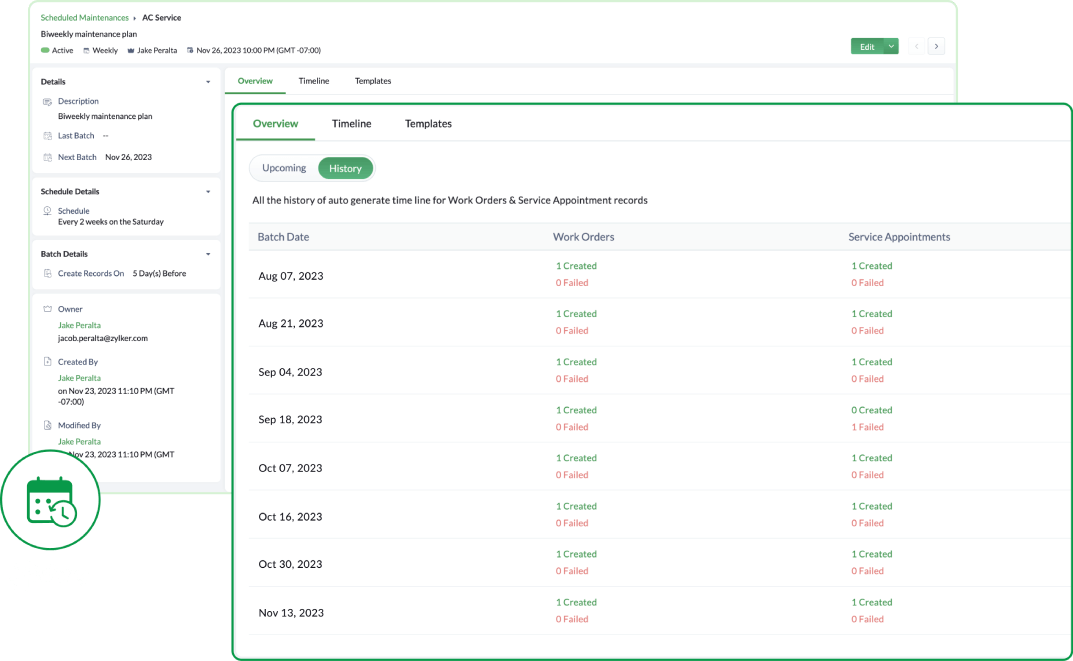The height and width of the screenshot is (661, 1073).
Task: Click 'Every 2 weeks on the Saturday' text
Action: tap(111, 222)
